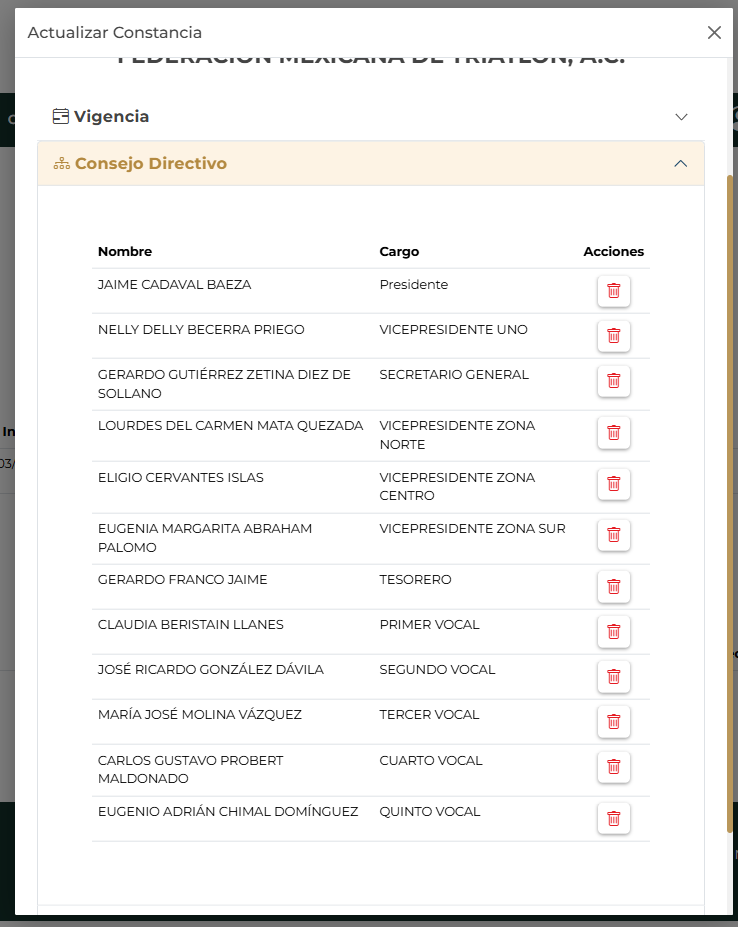The image size is (738, 927).
Task: Click the Consejo Directivo header title
Action: (x=151, y=163)
